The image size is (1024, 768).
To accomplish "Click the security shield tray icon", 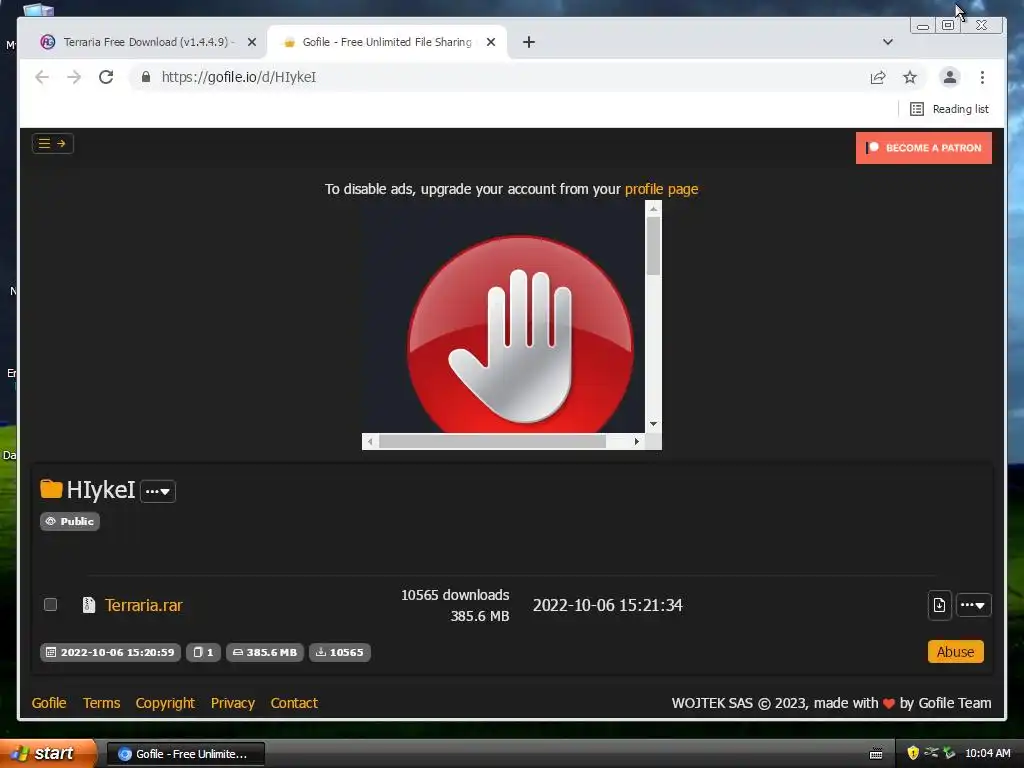I will coord(913,753).
